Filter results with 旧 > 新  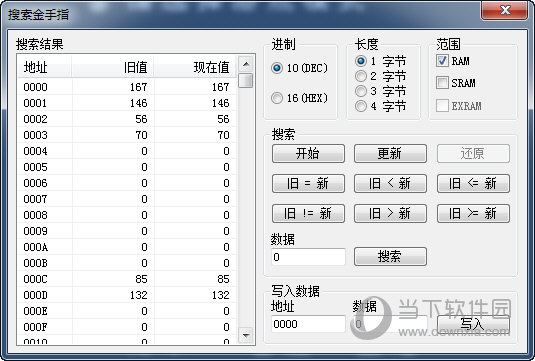click(390, 214)
